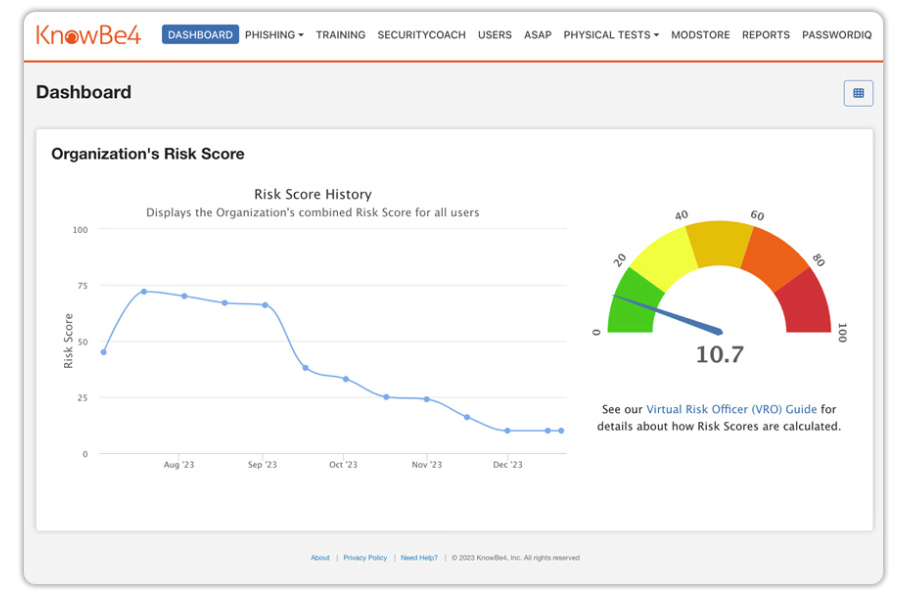916x601 pixels.
Task: Open SECURITYCOACH from the navigation bar
Action: pos(420,34)
